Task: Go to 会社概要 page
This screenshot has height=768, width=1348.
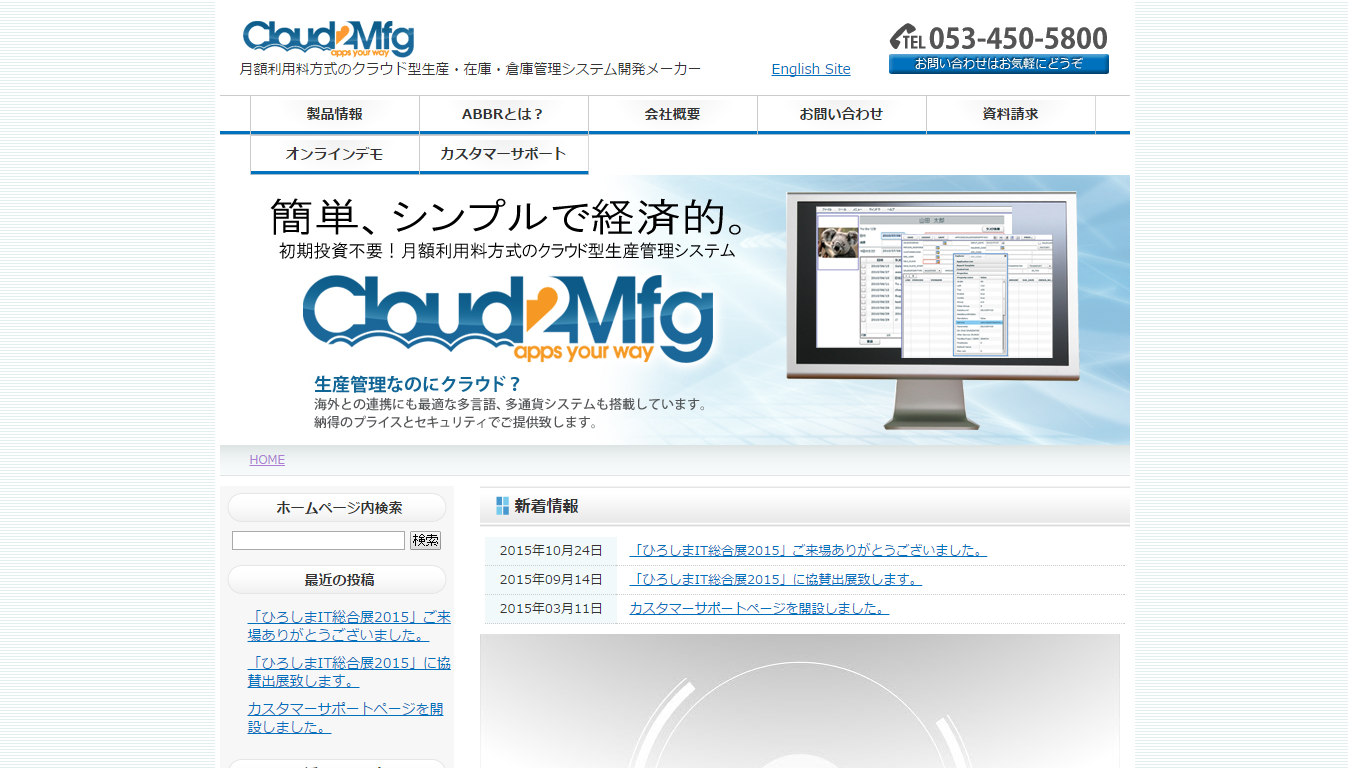Action: [x=672, y=114]
